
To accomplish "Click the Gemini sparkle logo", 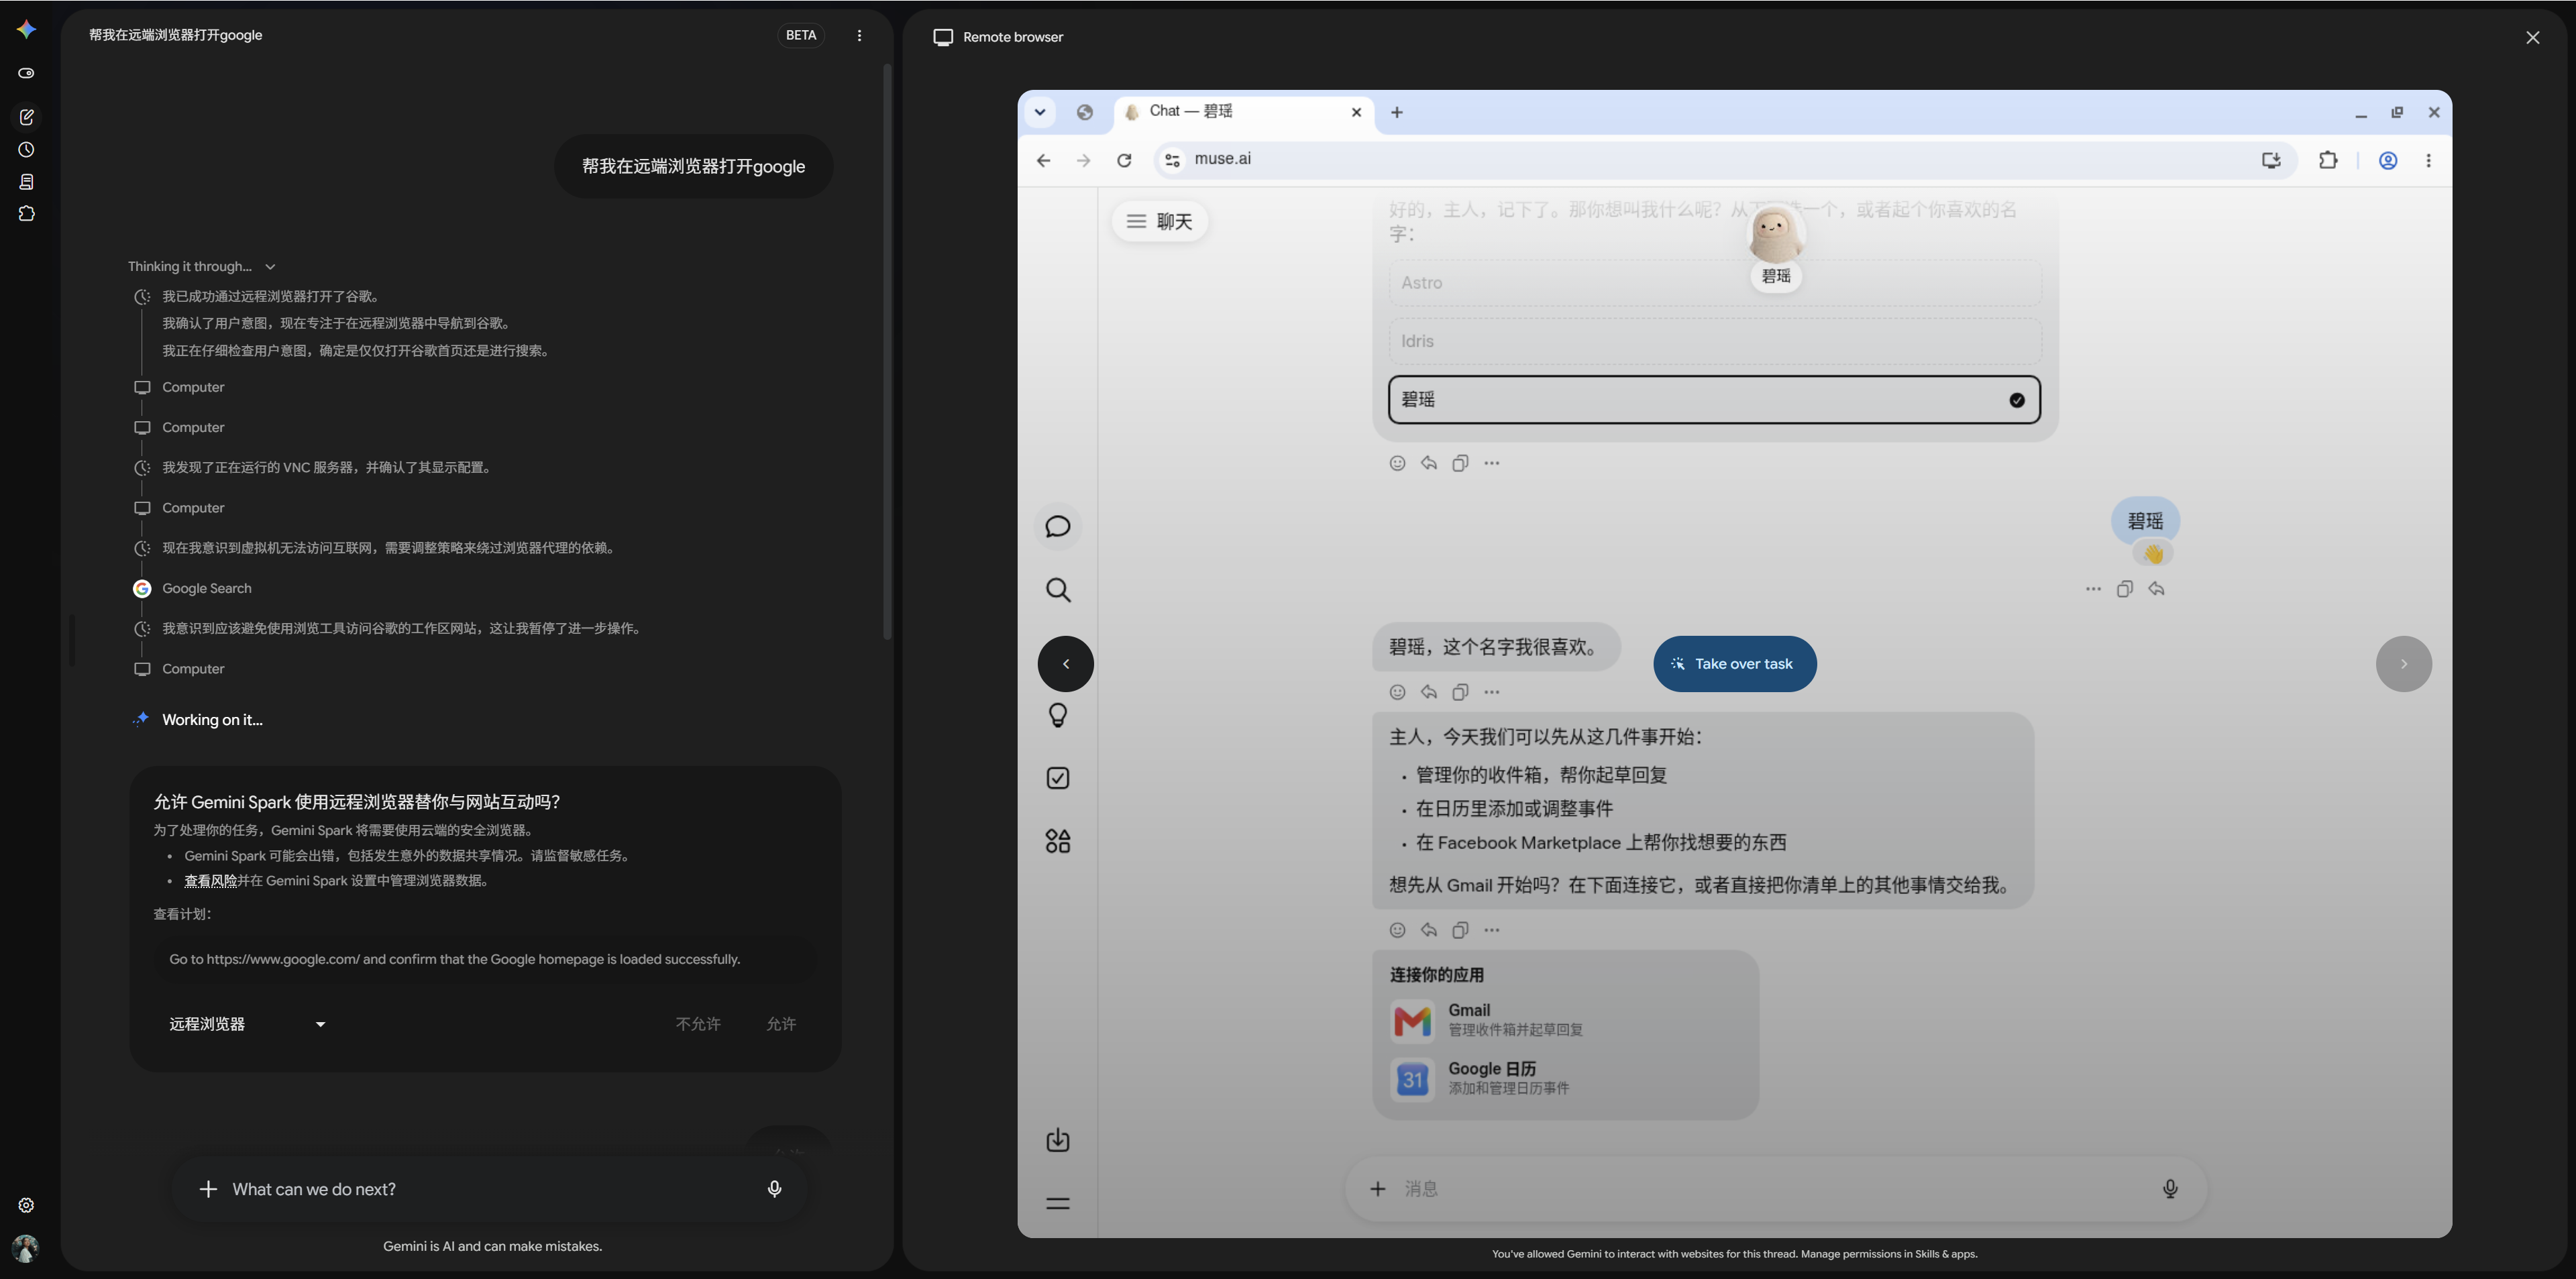I will pyautogui.click(x=26, y=30).
